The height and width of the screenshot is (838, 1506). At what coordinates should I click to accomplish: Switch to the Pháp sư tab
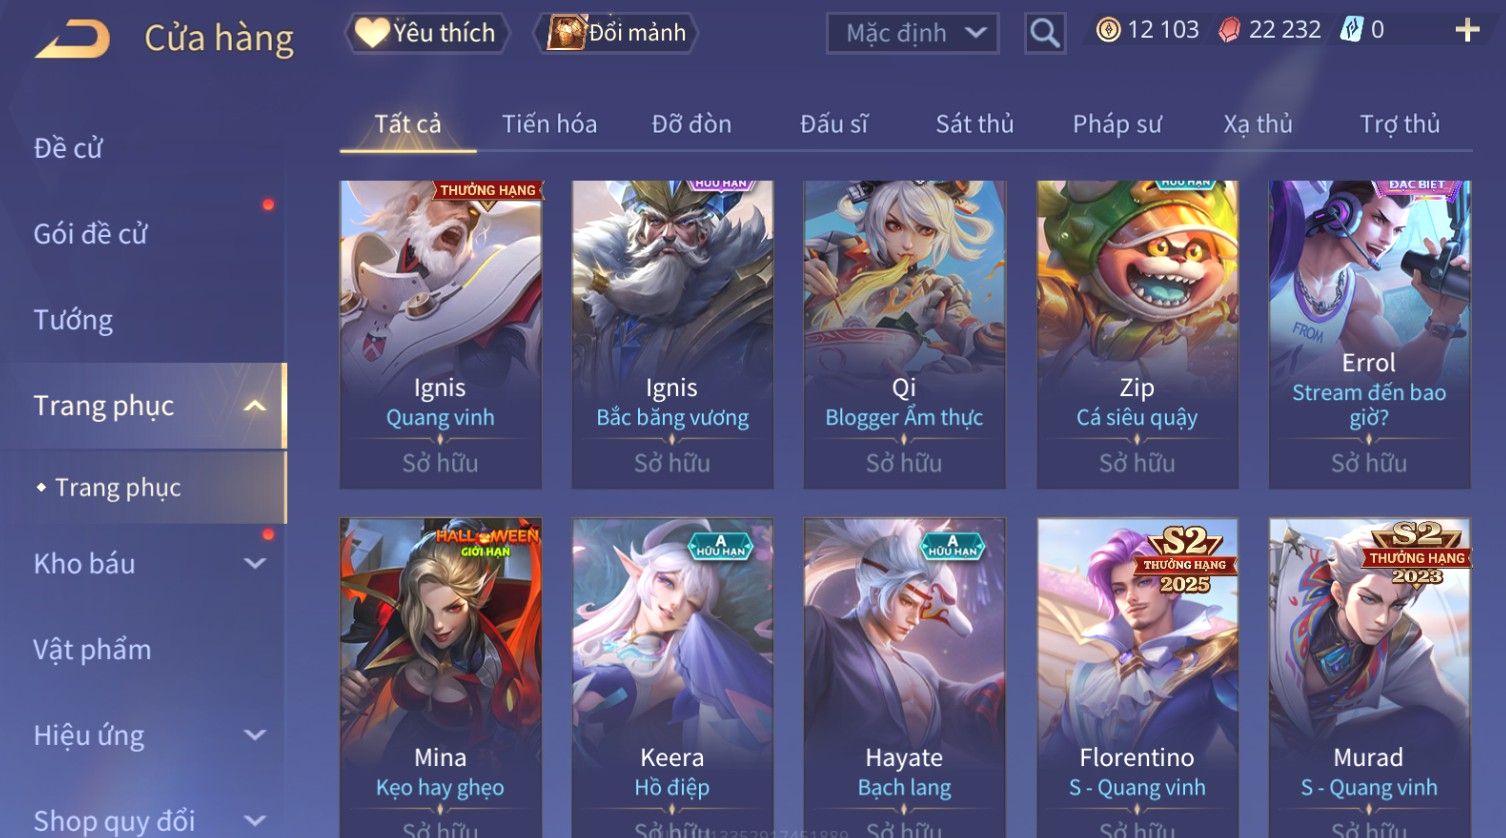point(1117,124)
